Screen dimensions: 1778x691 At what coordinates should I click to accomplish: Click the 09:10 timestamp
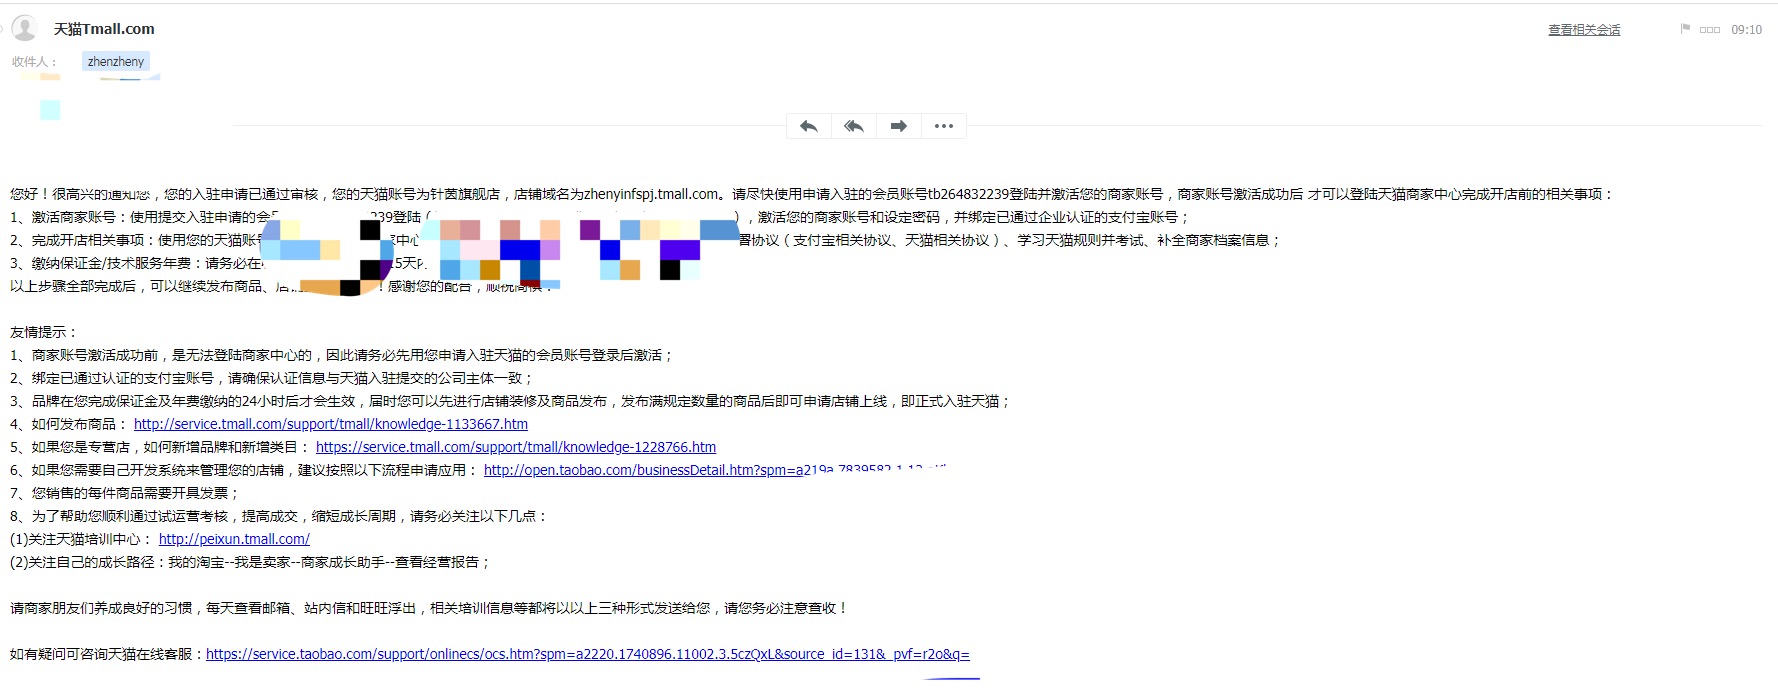pos(1746,30)
